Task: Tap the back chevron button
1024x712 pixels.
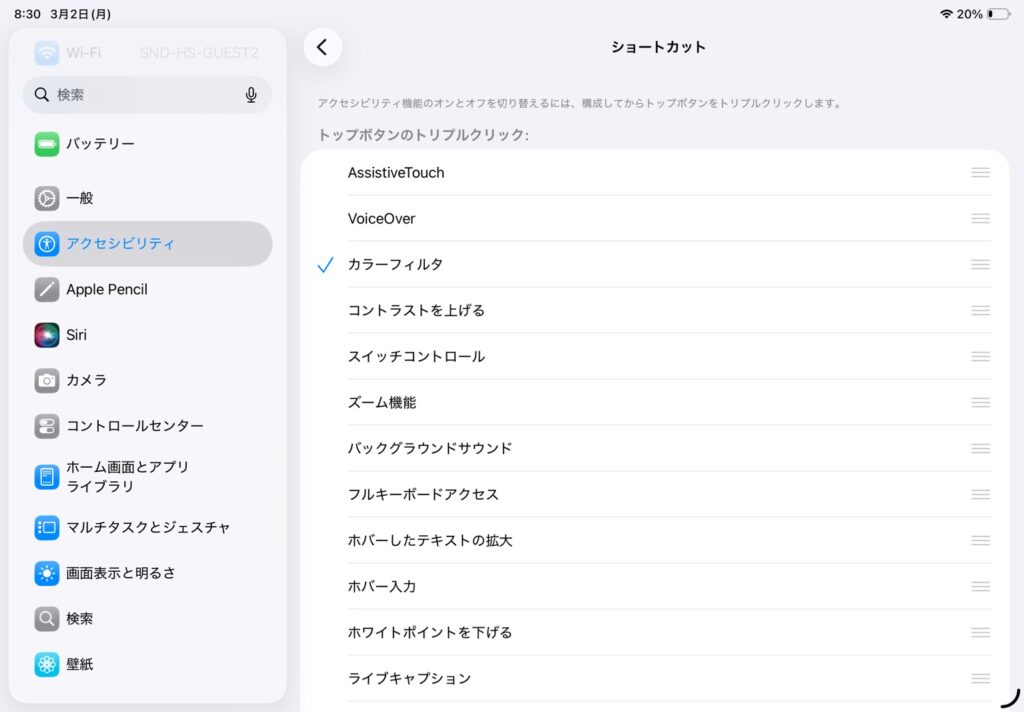Action: point(322,47)
